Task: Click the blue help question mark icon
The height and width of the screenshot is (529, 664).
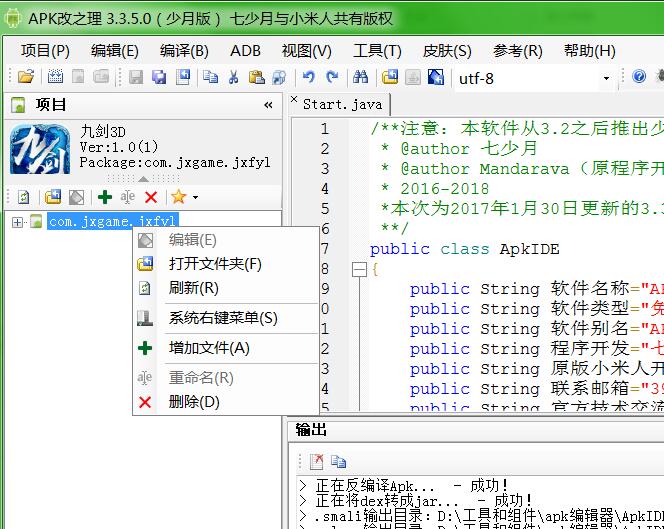Action: 639,77
